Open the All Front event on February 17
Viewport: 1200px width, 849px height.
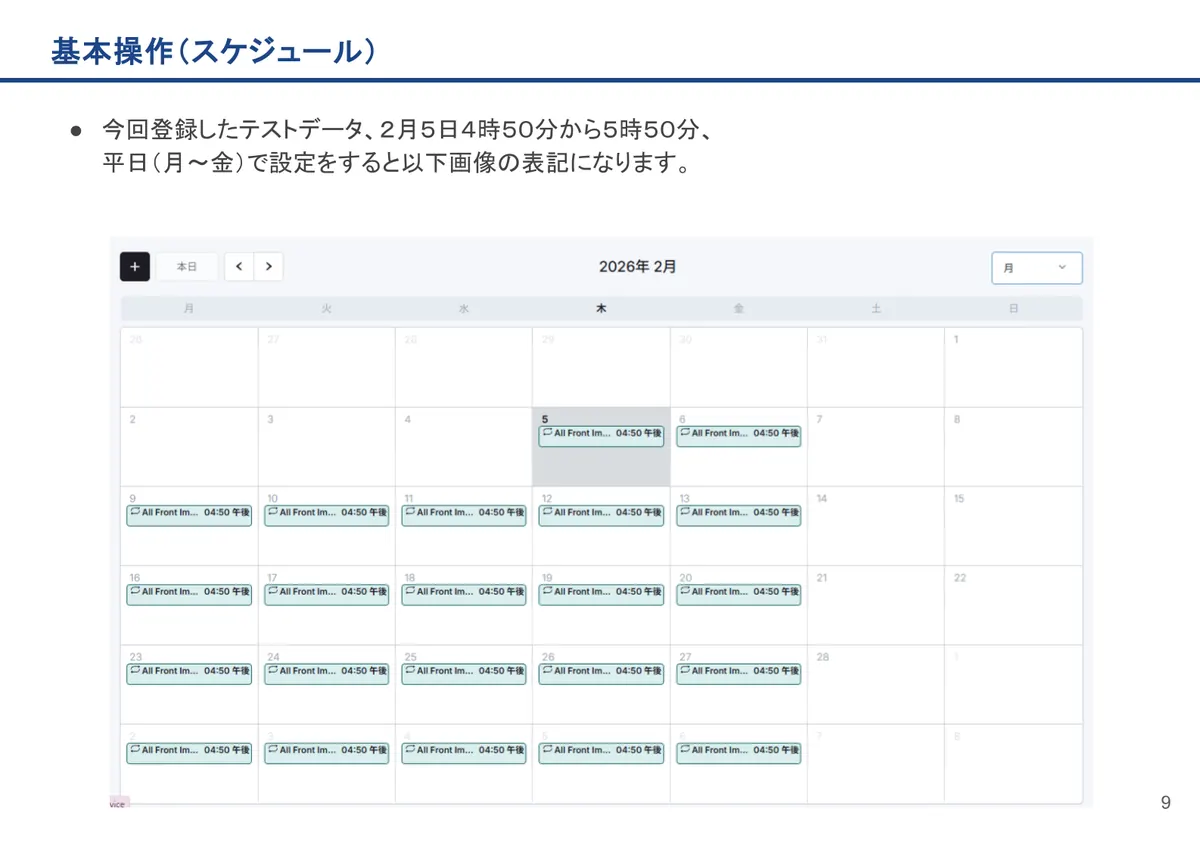327,594
